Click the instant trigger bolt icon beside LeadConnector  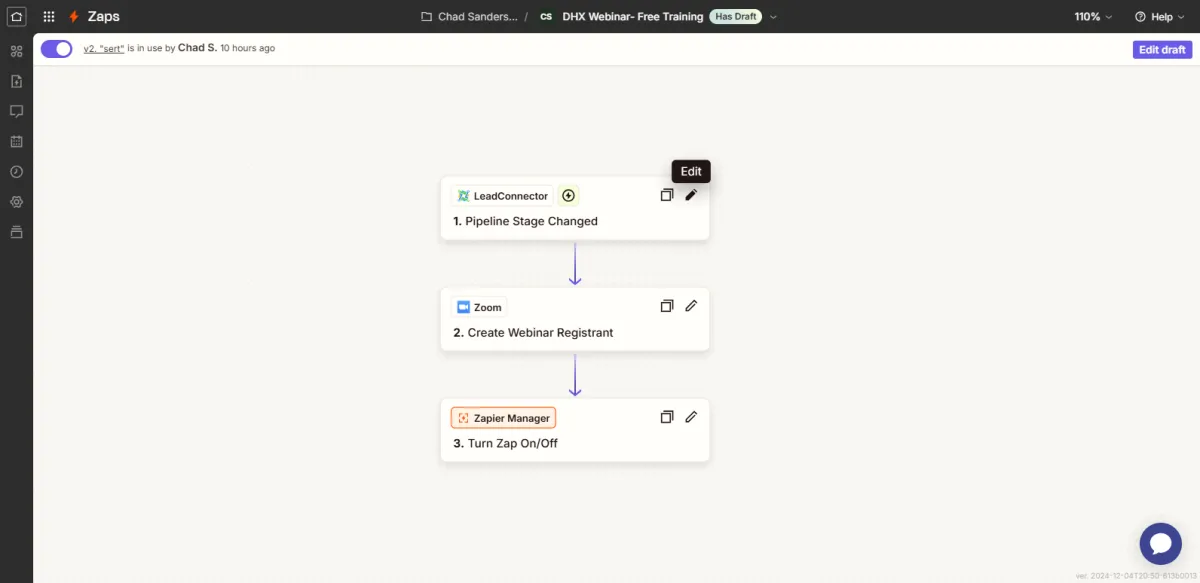(x=568, y=196)
